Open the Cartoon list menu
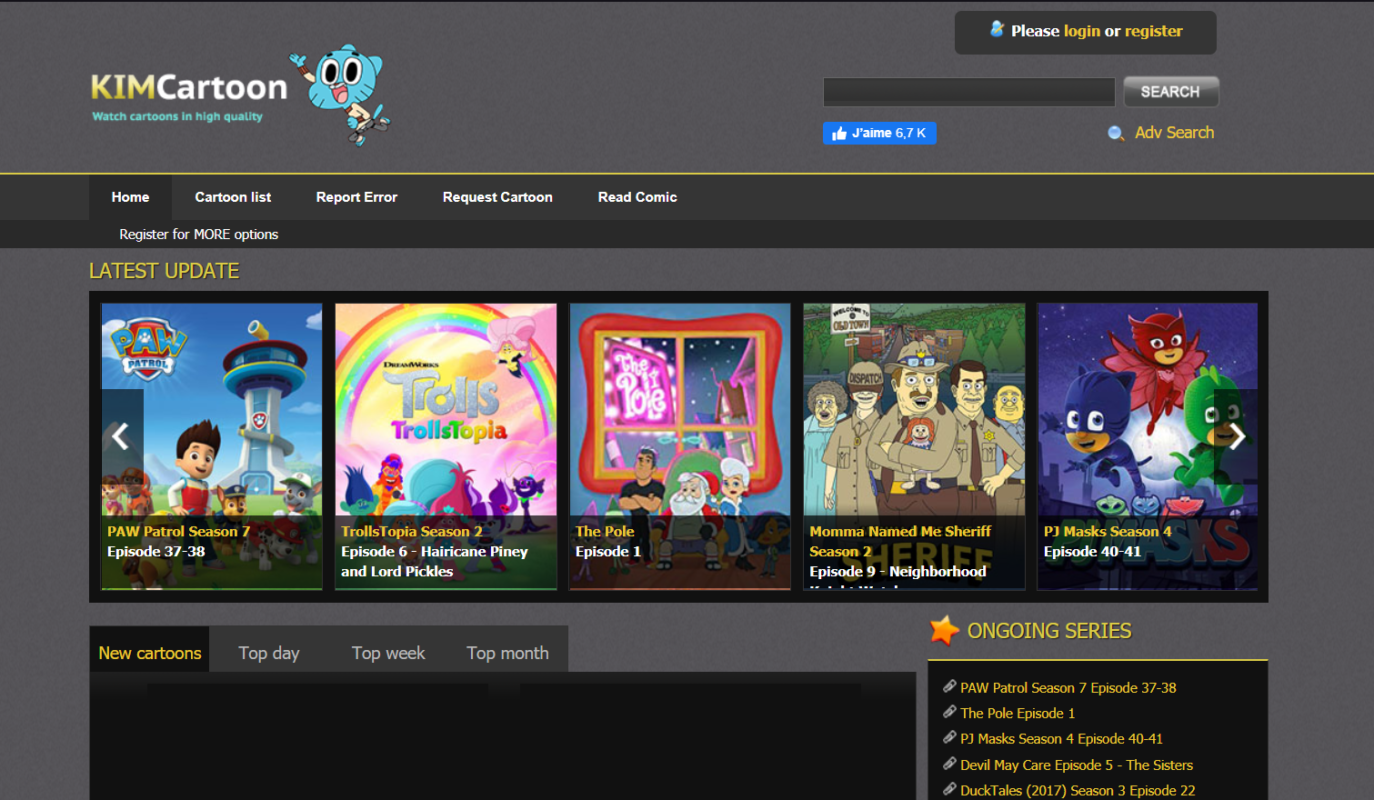This screenshot has height=800, width=1374. (233, 197)
